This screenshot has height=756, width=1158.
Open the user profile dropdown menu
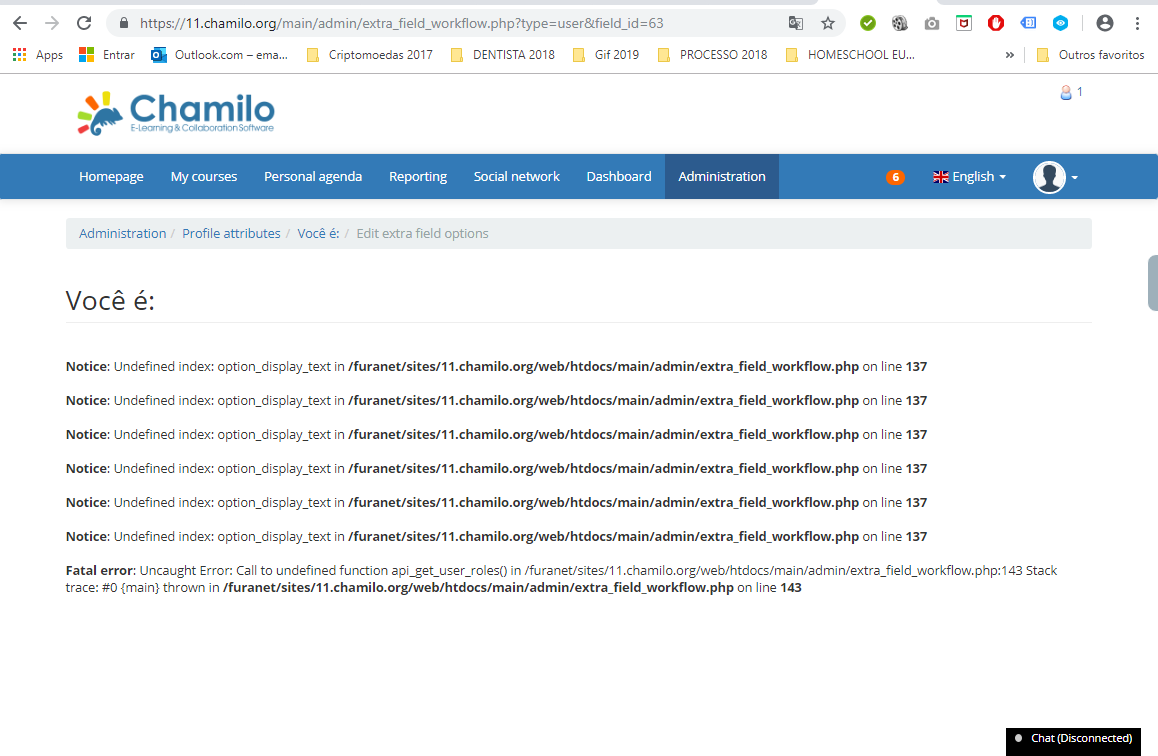click(x=1053, y=176)
